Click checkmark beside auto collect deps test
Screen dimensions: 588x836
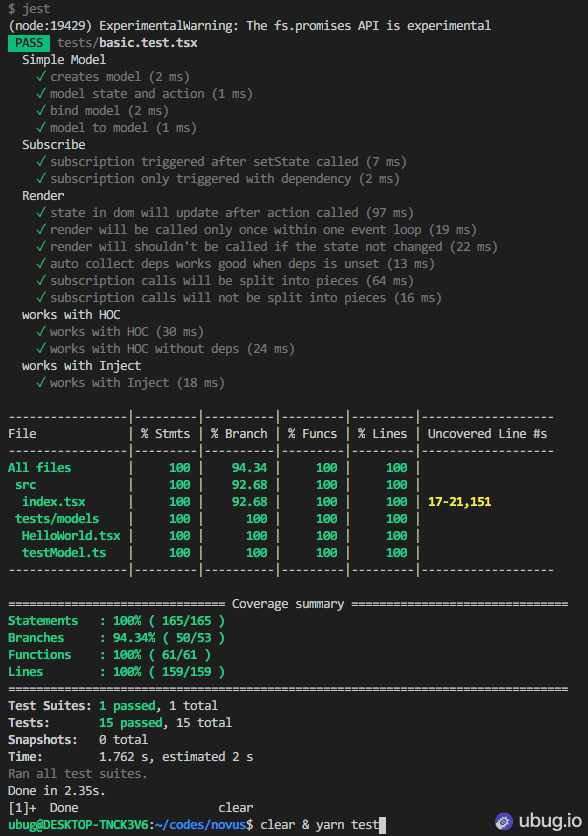click(41, 263)
